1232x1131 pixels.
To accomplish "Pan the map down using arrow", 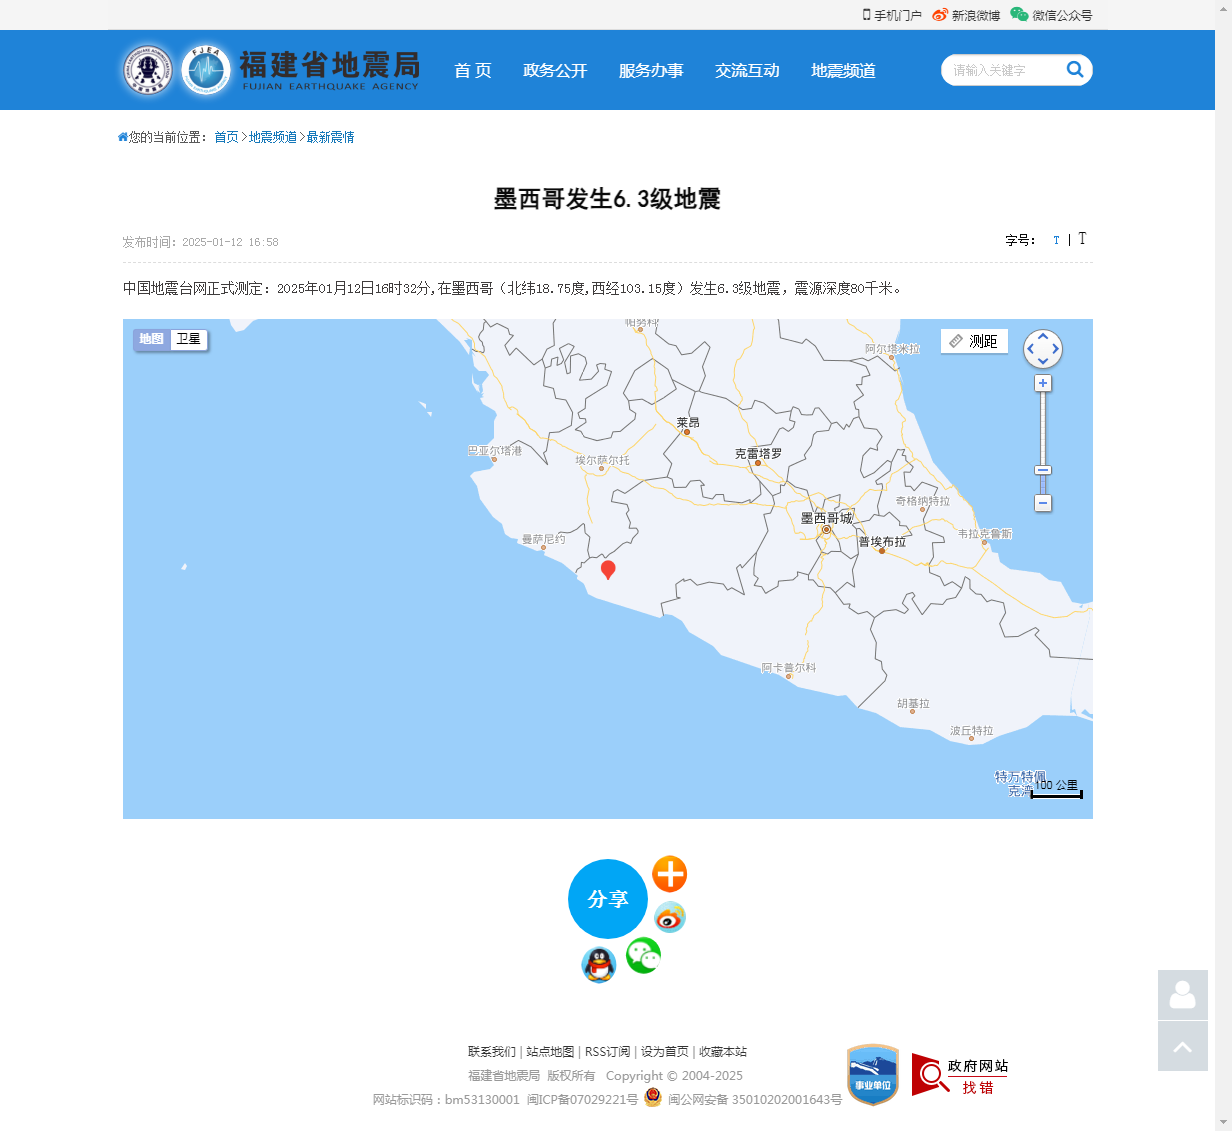I will [x=1043, y=362].
